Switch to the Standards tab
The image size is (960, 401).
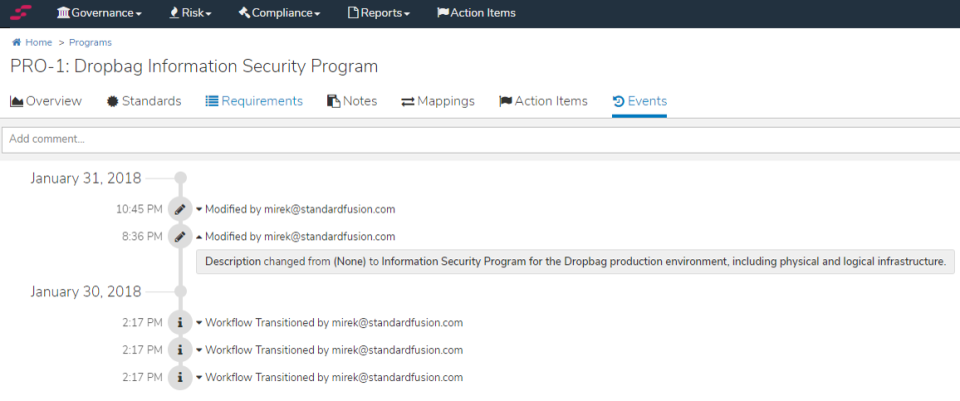(x=144, y=101)
